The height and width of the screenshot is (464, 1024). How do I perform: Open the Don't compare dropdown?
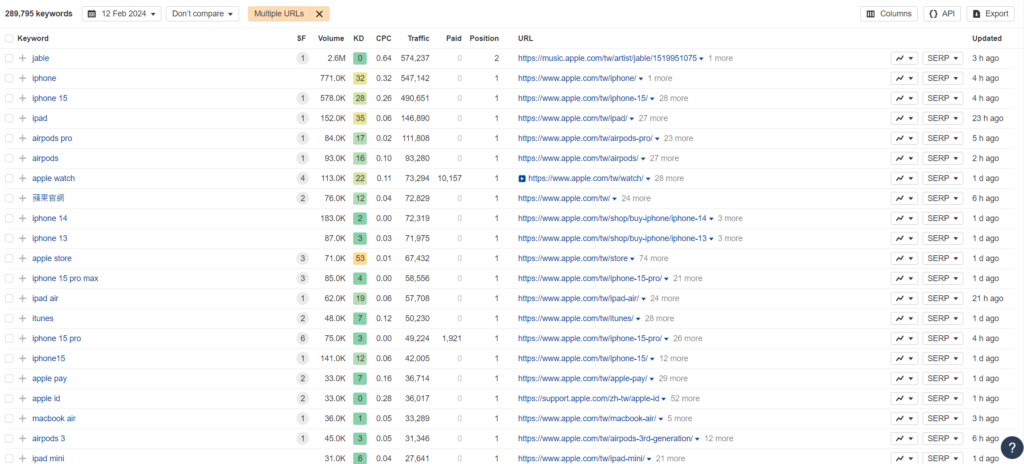202,14
